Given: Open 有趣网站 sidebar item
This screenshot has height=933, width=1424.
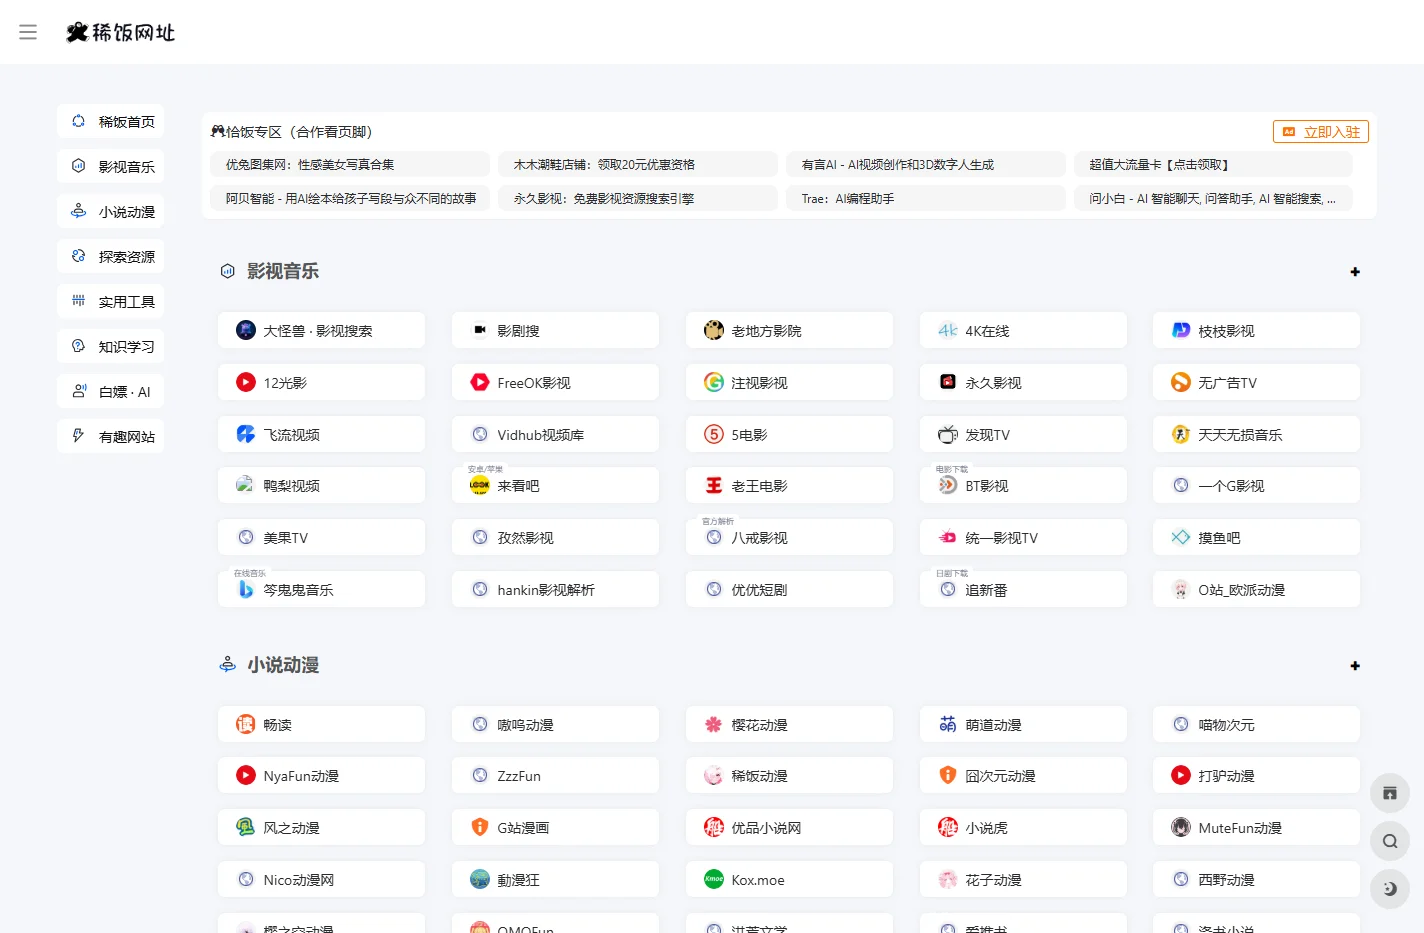Looking at the screenshot, I should click(x=111, y=436).
